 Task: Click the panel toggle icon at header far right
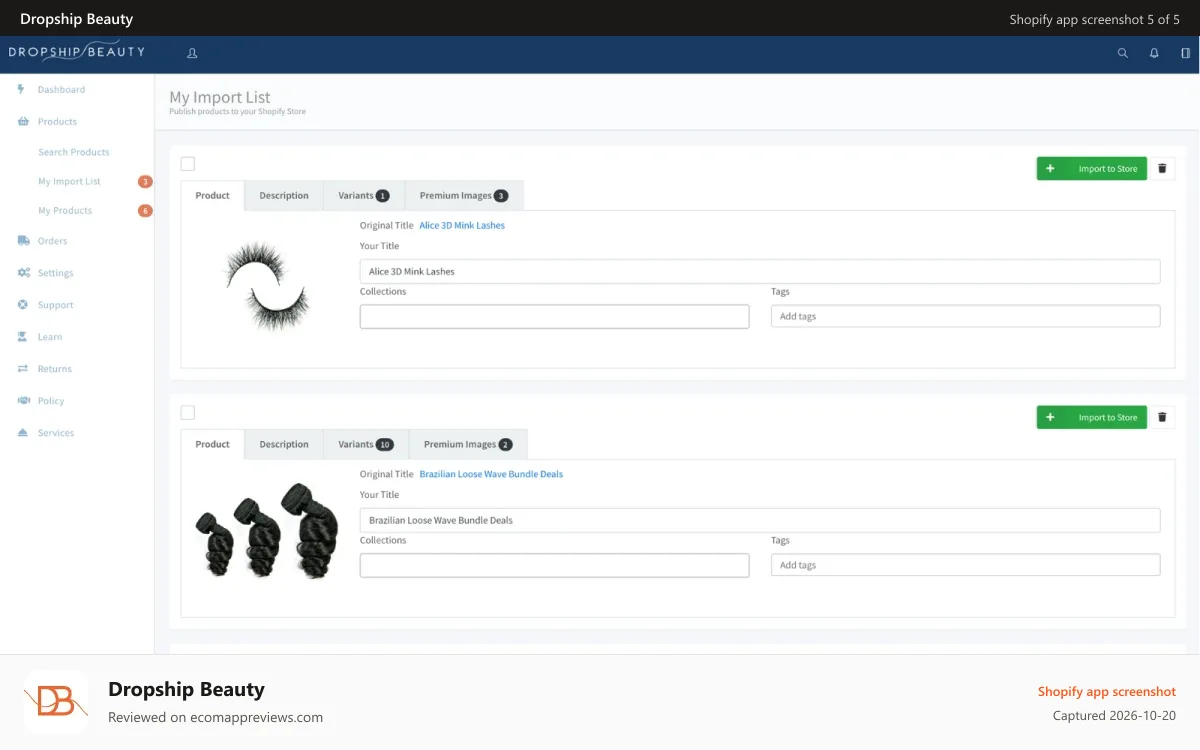(1185, 53)
